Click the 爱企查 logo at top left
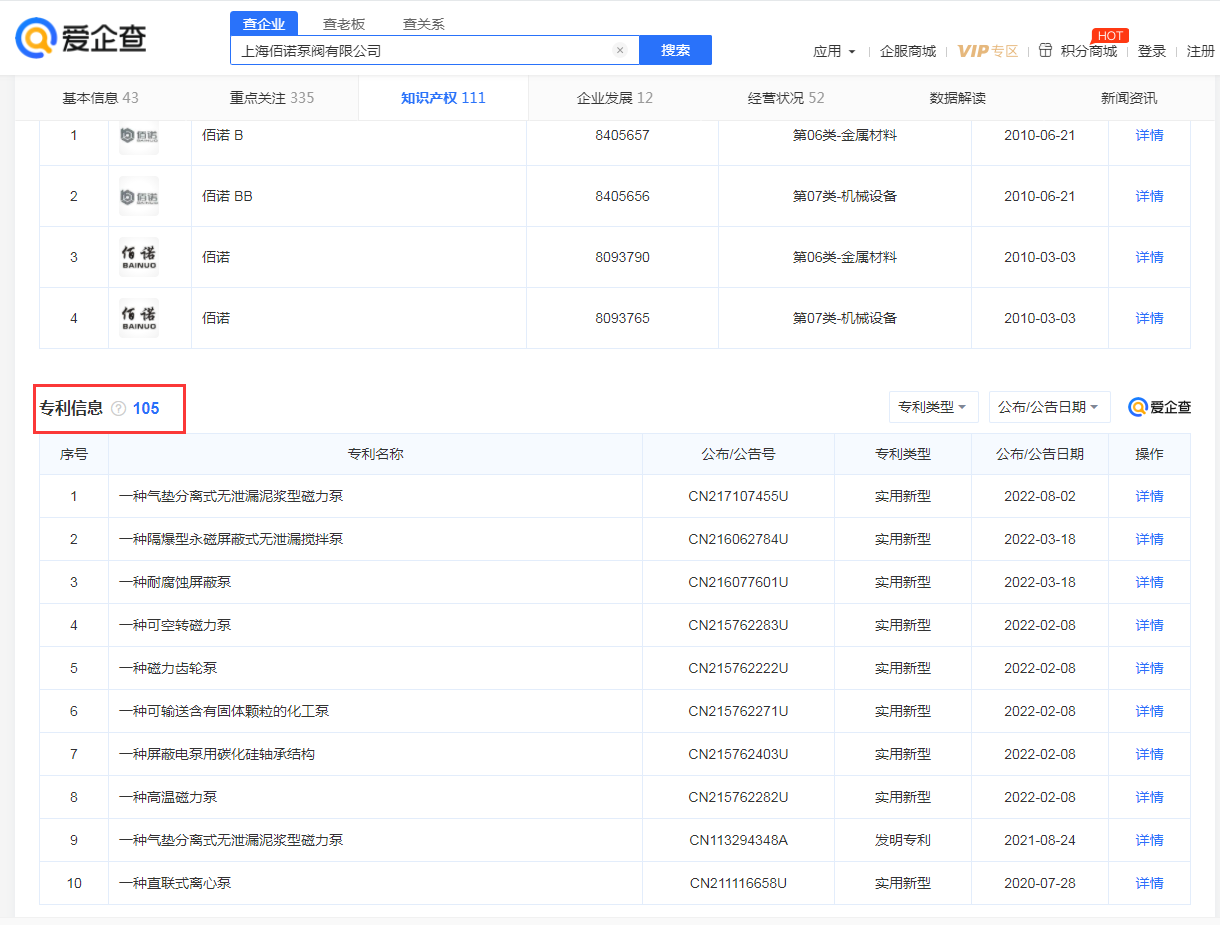 click(x=81, y=38)
